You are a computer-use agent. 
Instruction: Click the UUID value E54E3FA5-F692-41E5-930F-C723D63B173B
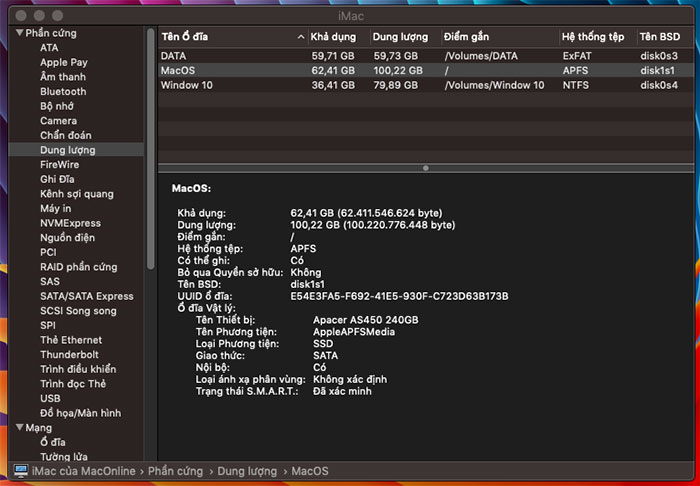tap(399, 296)
